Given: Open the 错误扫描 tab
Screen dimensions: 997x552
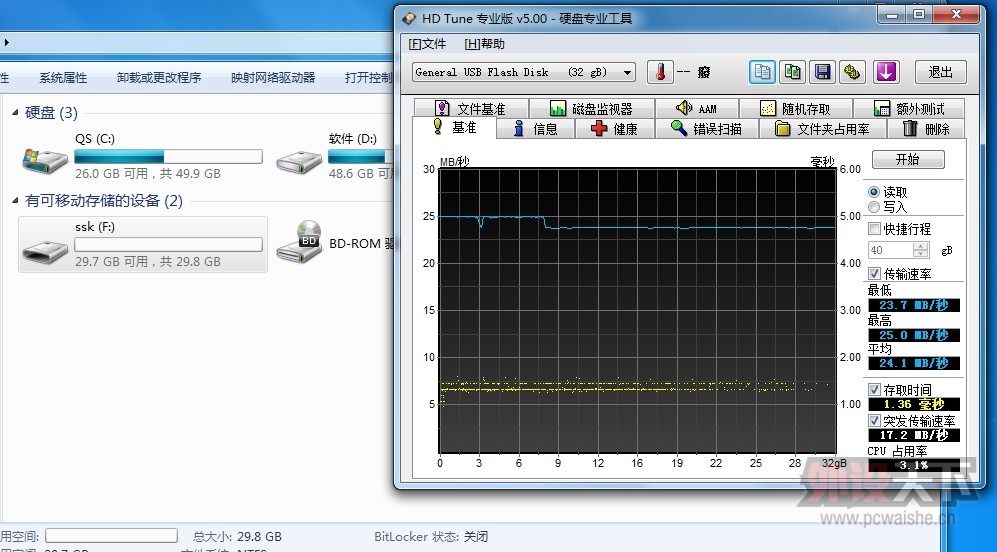Looking at the screenshot, I should (706, 129).
